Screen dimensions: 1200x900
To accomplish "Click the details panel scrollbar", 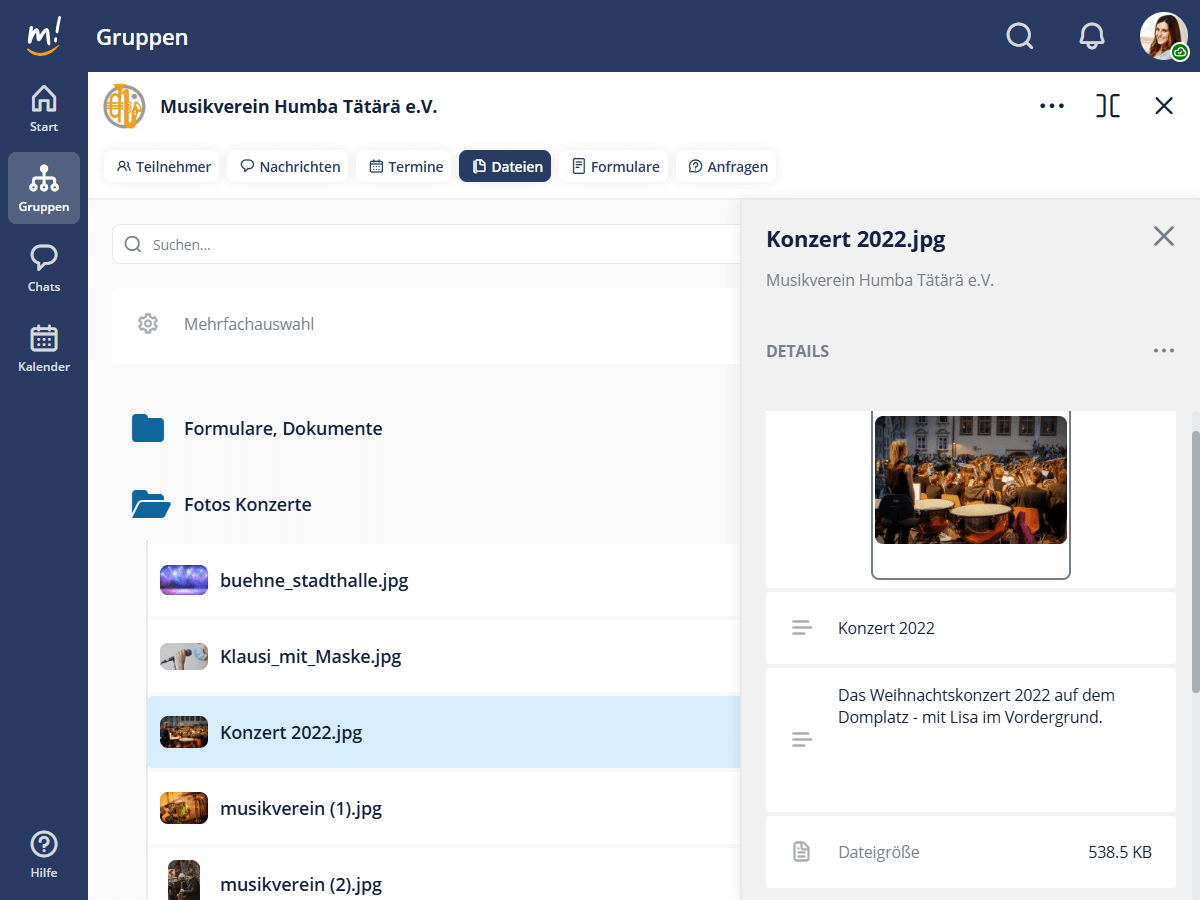I will [x=1195, y=562].
